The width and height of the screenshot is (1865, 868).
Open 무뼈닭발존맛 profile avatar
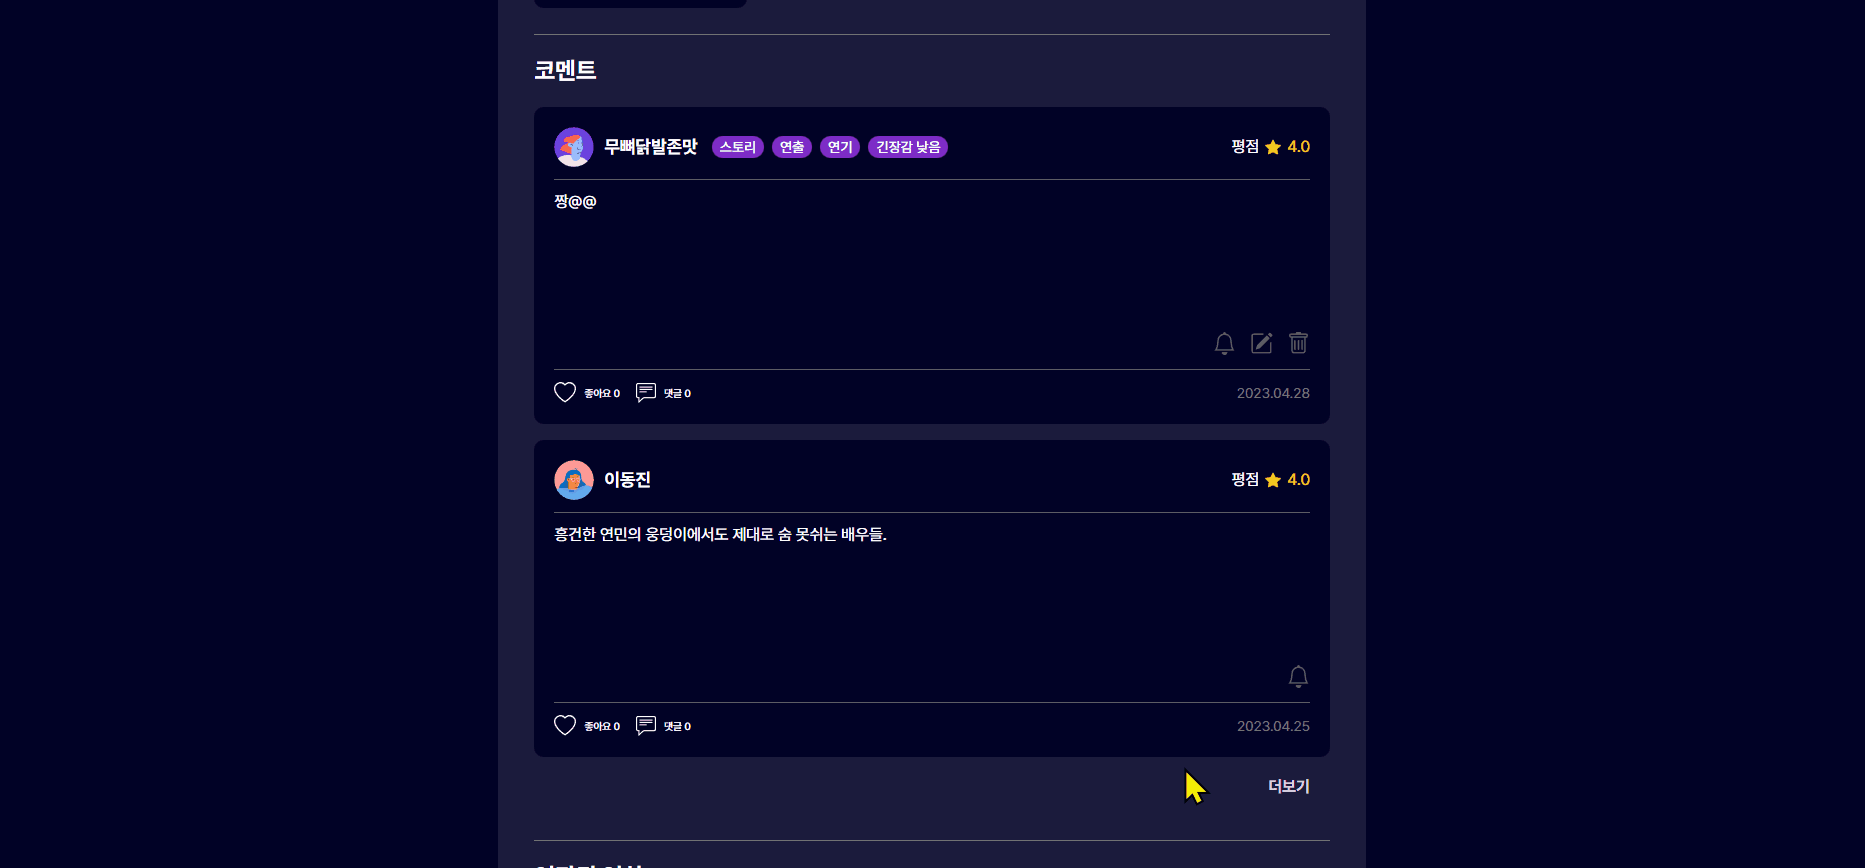[574, 147]
